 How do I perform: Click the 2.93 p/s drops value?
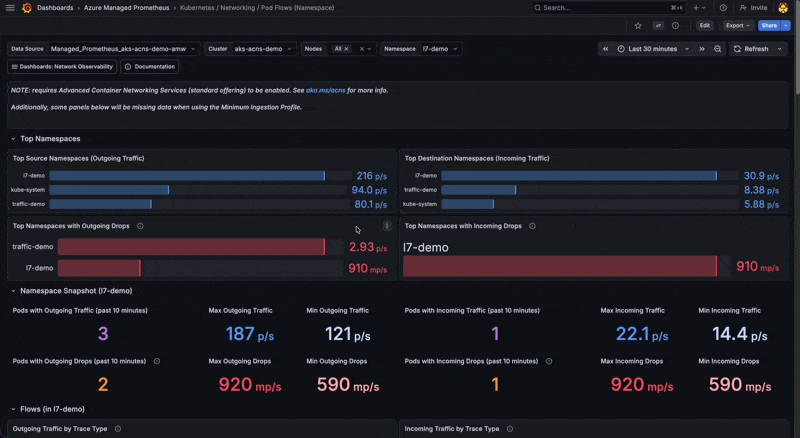coord(368,247)
